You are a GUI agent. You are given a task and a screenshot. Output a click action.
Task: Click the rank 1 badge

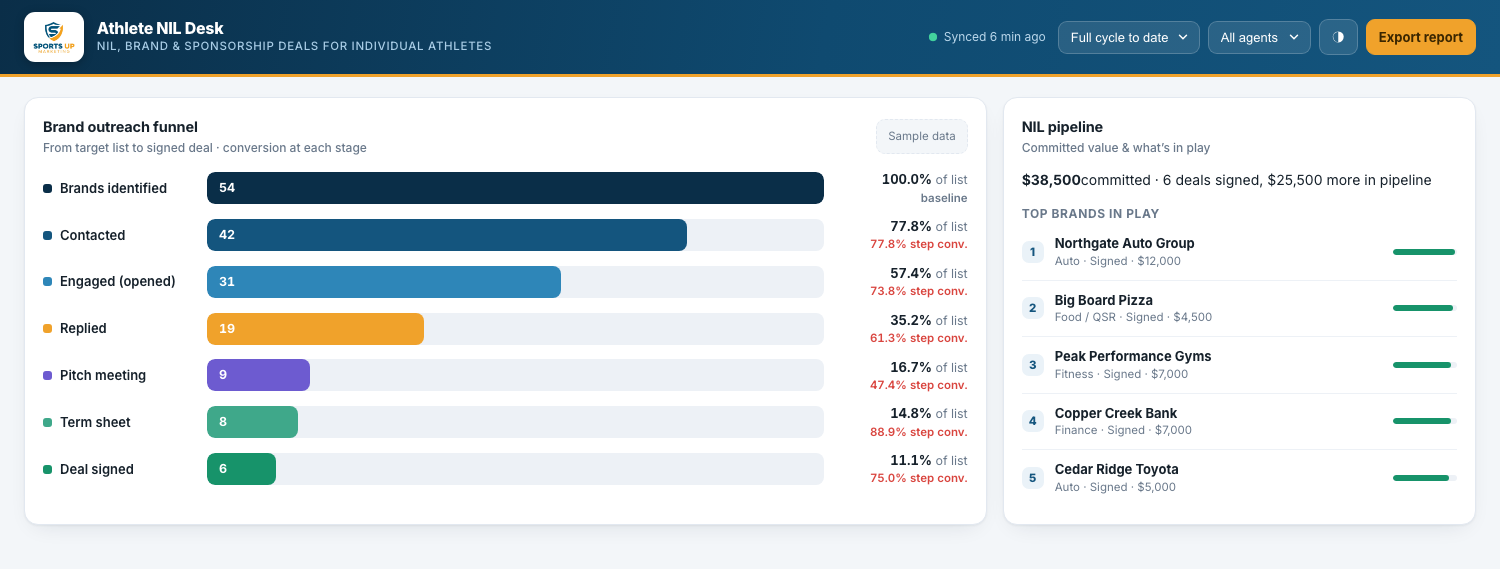click(1033, 252)
